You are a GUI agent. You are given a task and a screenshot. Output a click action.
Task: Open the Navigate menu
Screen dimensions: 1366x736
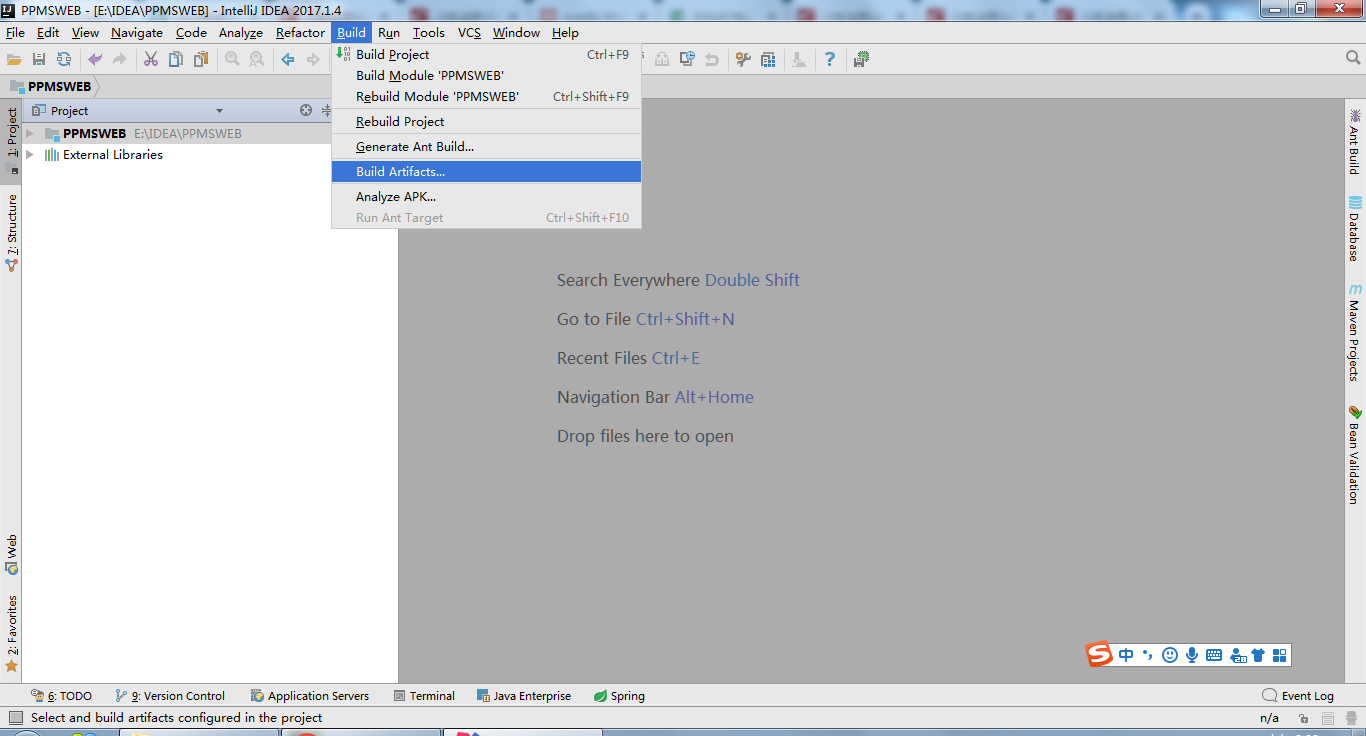tap(137, 33)
